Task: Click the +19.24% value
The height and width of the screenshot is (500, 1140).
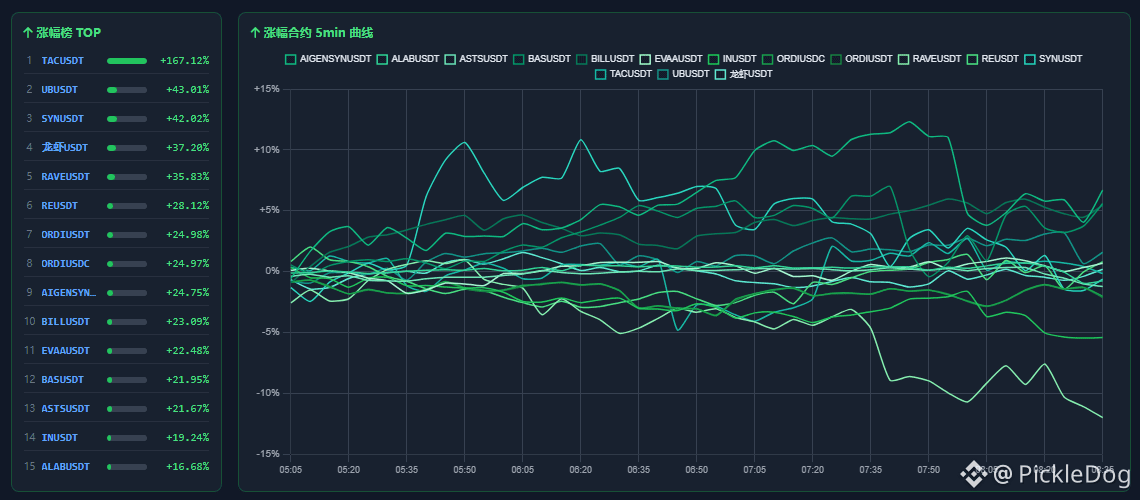Action: click(x=188, y=438)
